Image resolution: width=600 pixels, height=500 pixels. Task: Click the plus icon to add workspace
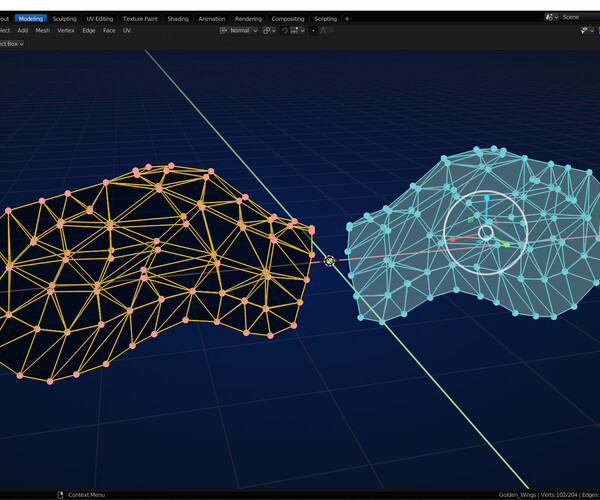click(x=347, y=18)
